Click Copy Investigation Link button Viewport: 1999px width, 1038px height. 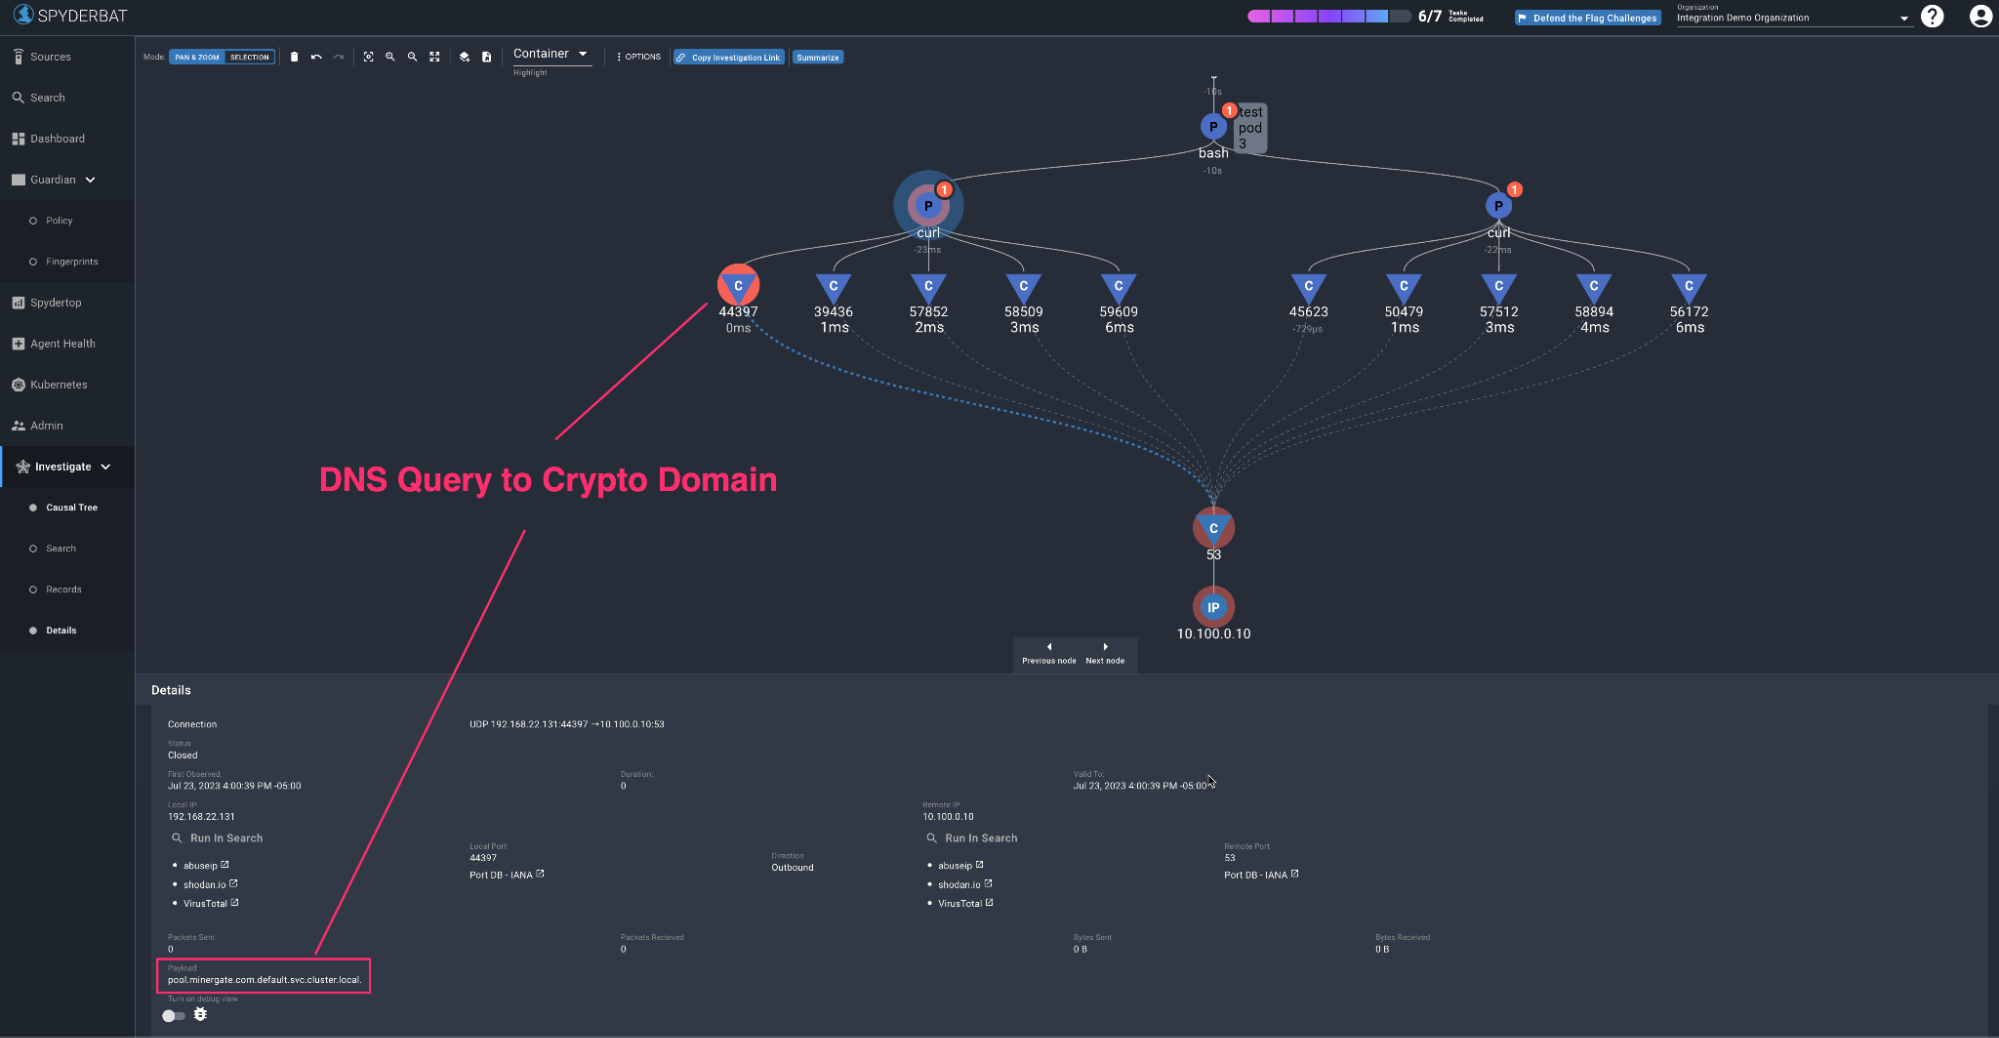click(x=729, y=57)
